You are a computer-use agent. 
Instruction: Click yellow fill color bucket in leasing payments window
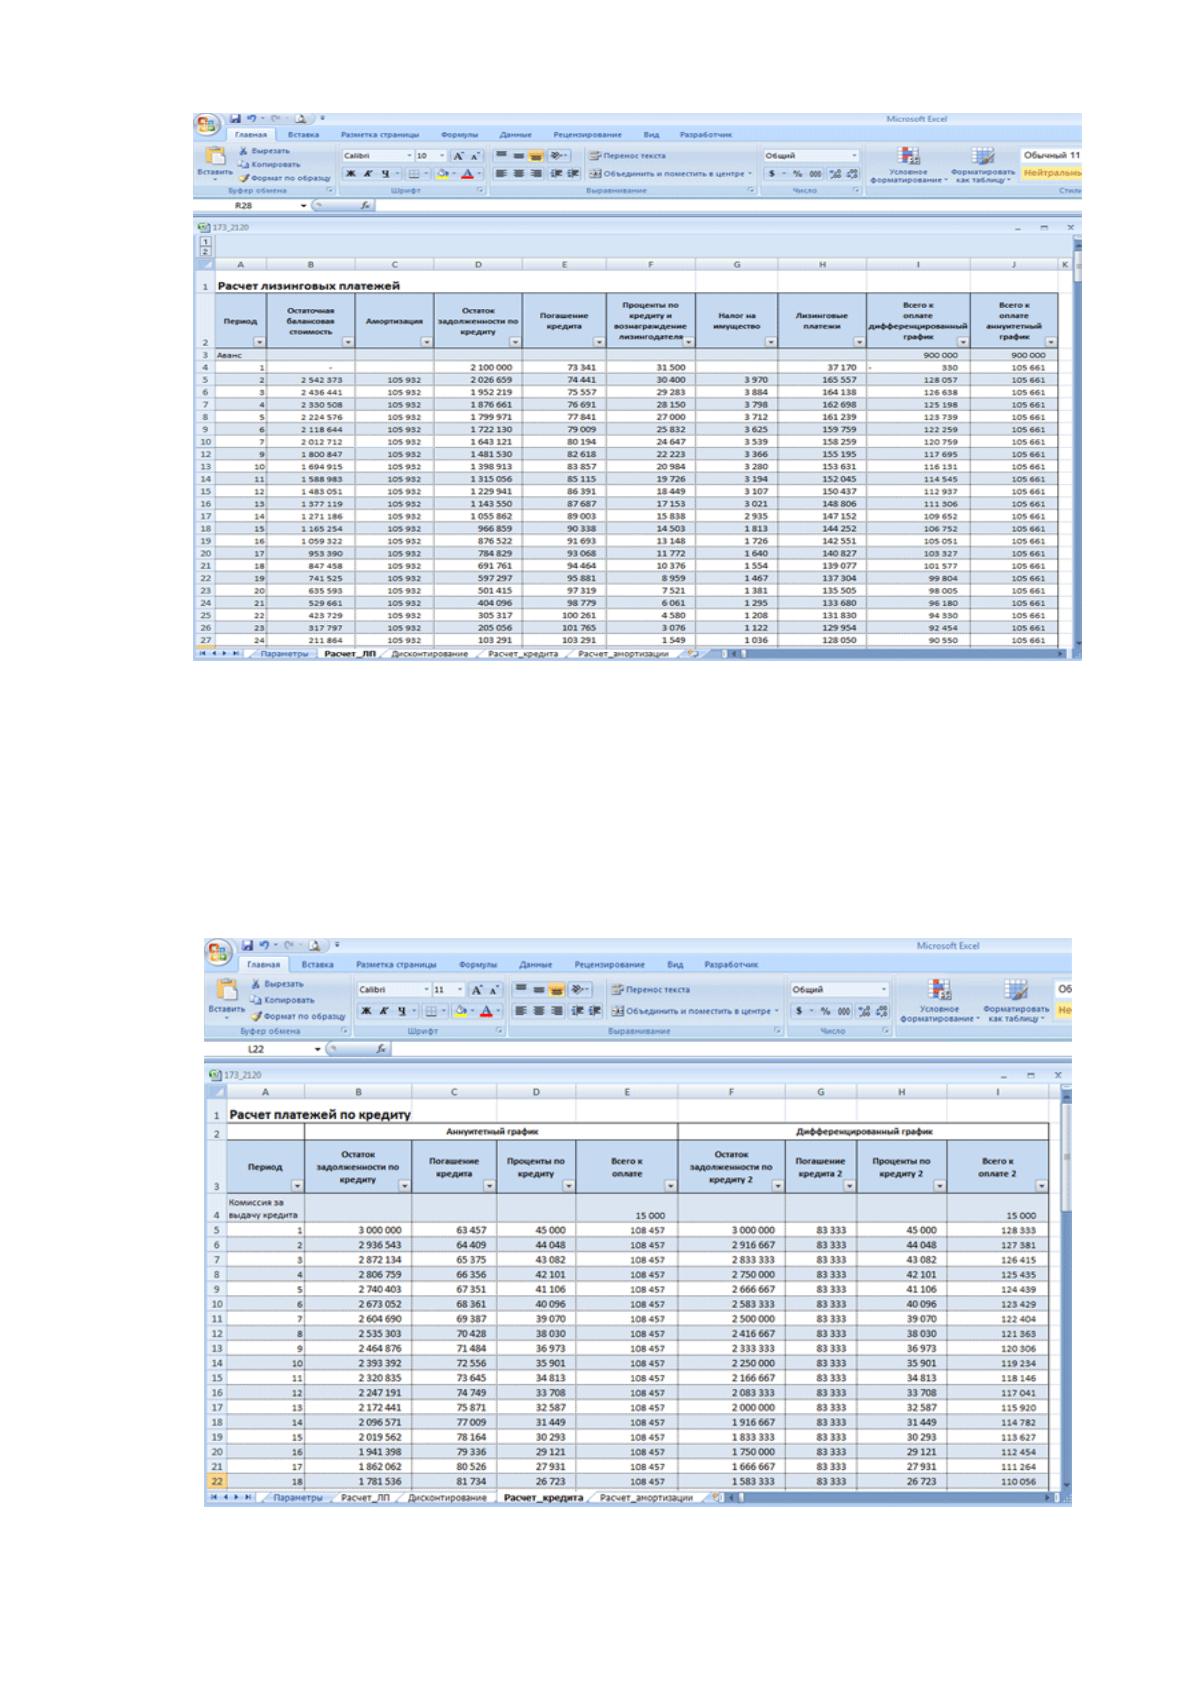444,174
